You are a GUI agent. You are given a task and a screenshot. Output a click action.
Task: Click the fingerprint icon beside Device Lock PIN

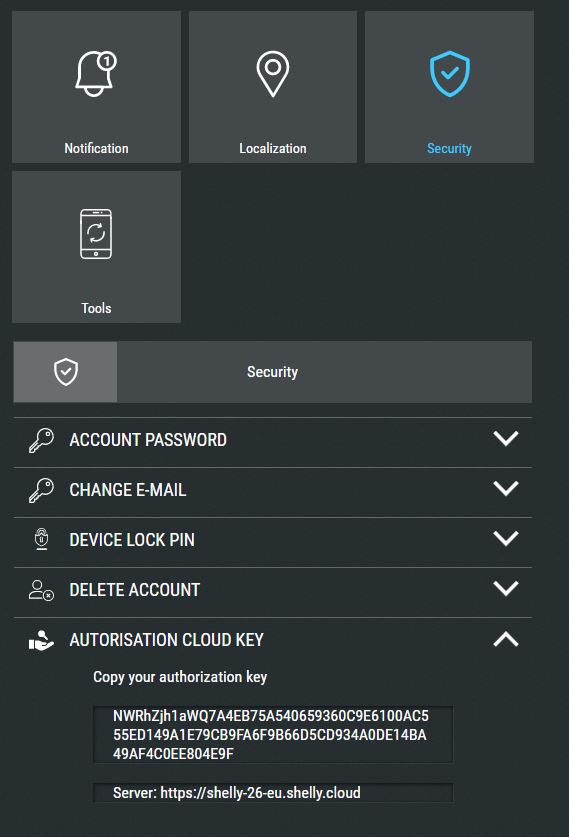42,539
